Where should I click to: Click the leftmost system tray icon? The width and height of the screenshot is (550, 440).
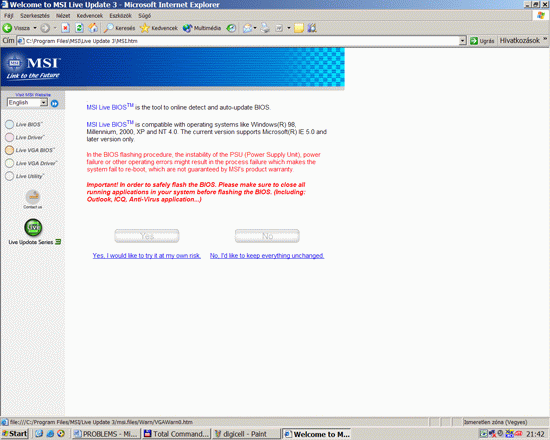click(x=483, y=434)
